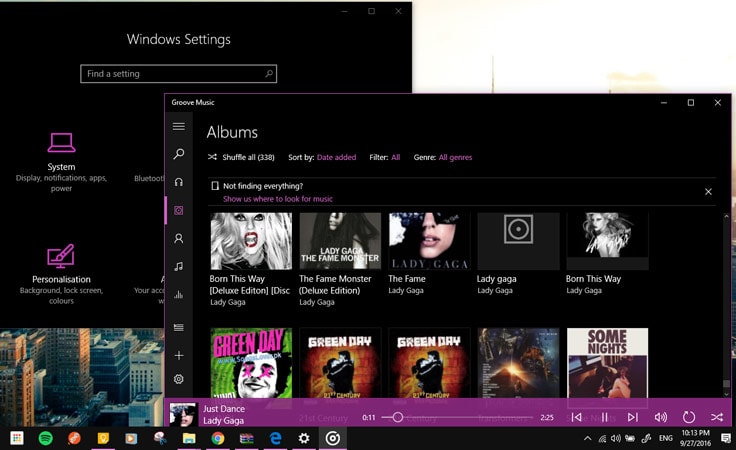The image size is (736, 450).
Task: Click the Albums page heading
Action: point(232,132)
